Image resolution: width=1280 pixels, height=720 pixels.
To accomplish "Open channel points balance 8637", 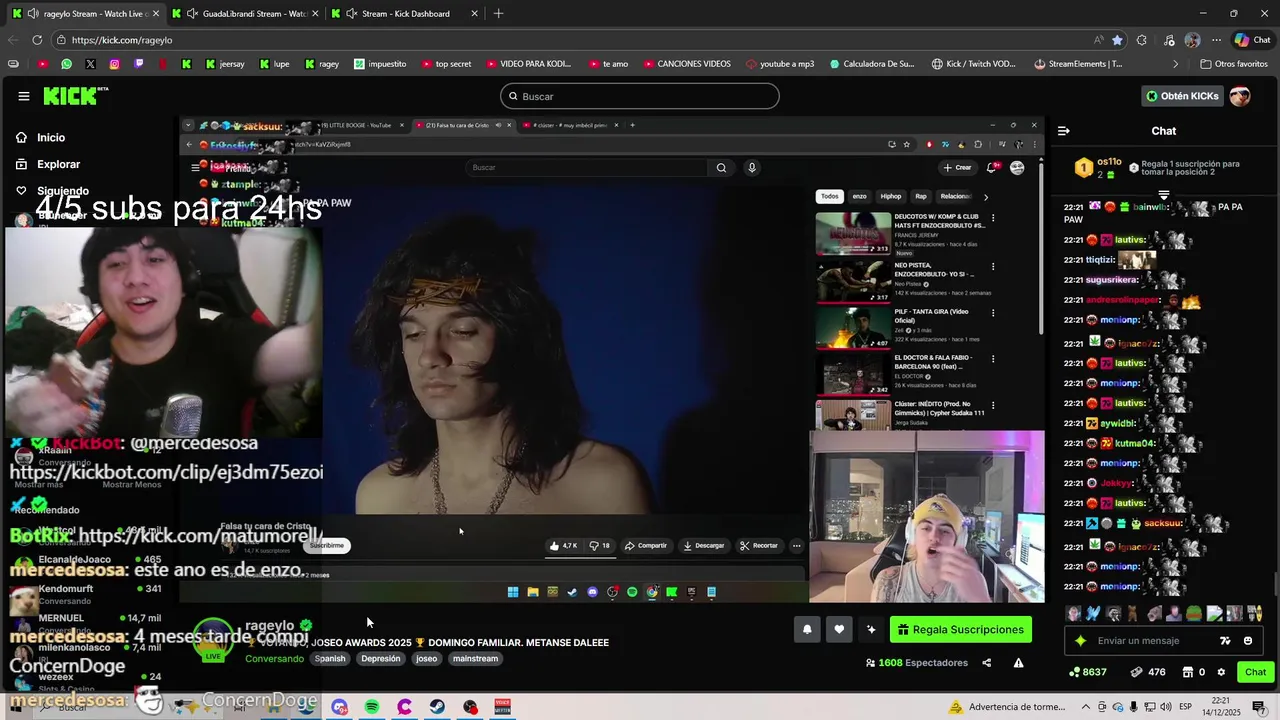I will [x=1087, y=672].
